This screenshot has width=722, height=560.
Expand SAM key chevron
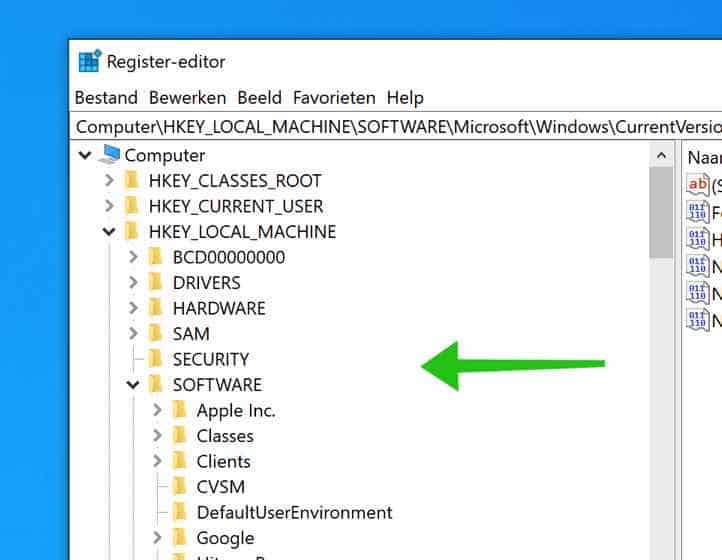[x=133, y=333]
